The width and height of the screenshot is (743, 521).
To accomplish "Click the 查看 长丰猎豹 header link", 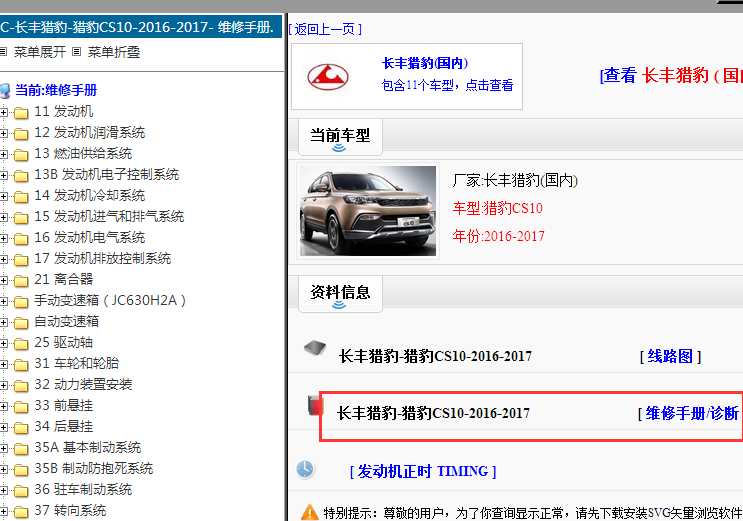I will click(671, 75).
